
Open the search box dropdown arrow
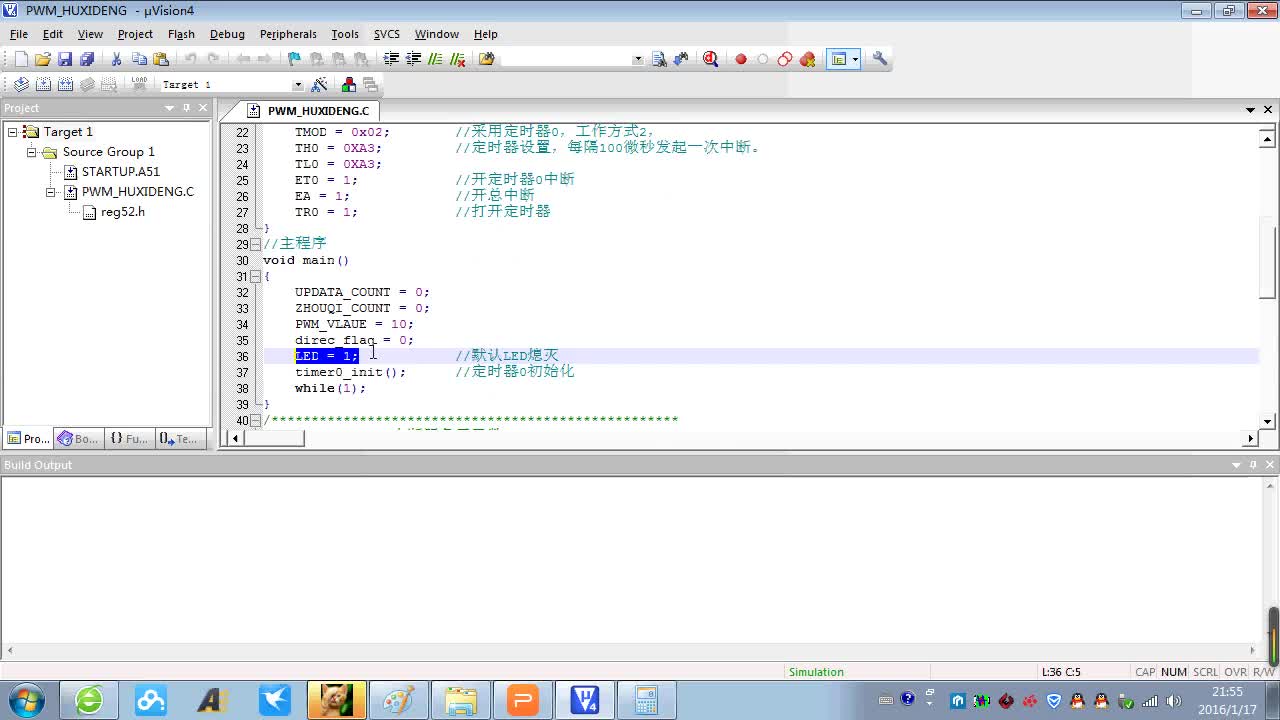638,59
